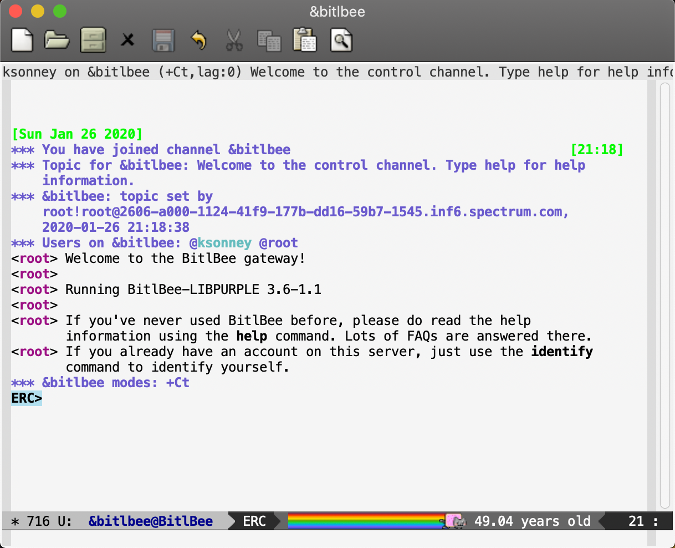Cut with the scissors icon
The image size is (675, 548).
[x=233, y=40]
